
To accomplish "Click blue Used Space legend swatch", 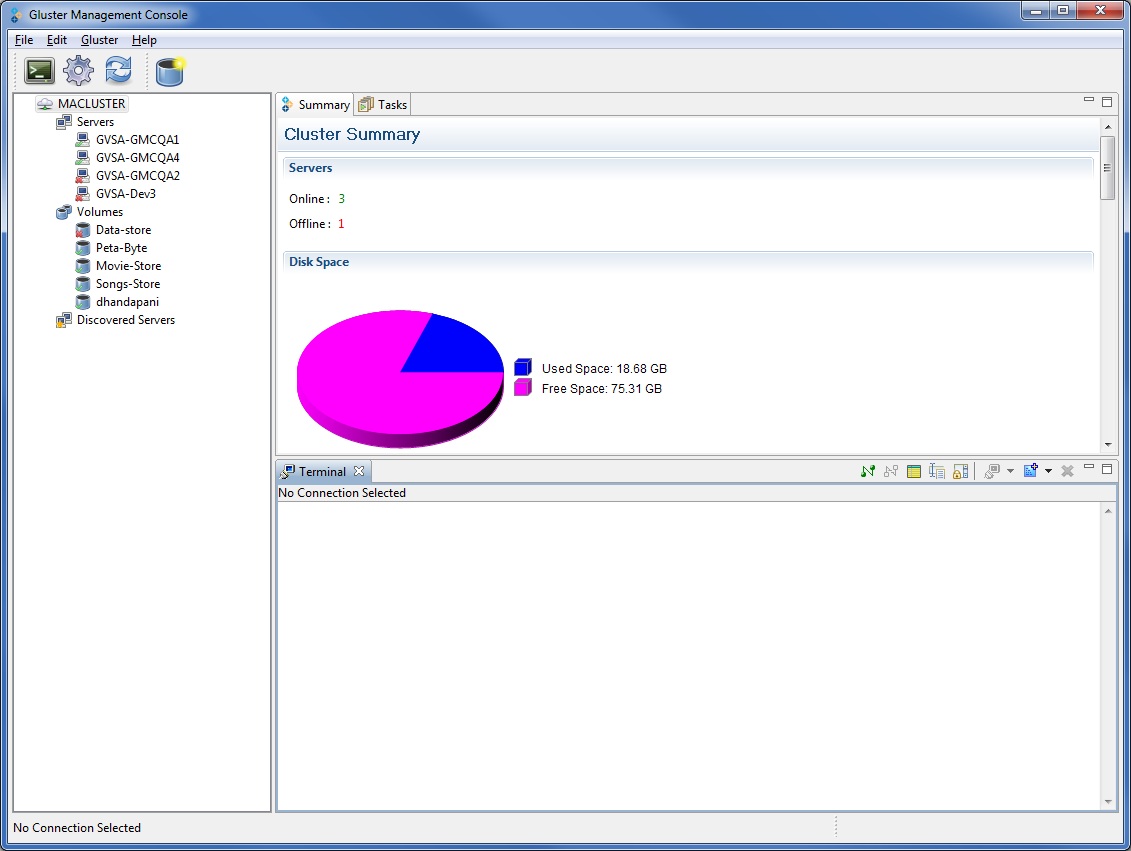I will 522,368.
